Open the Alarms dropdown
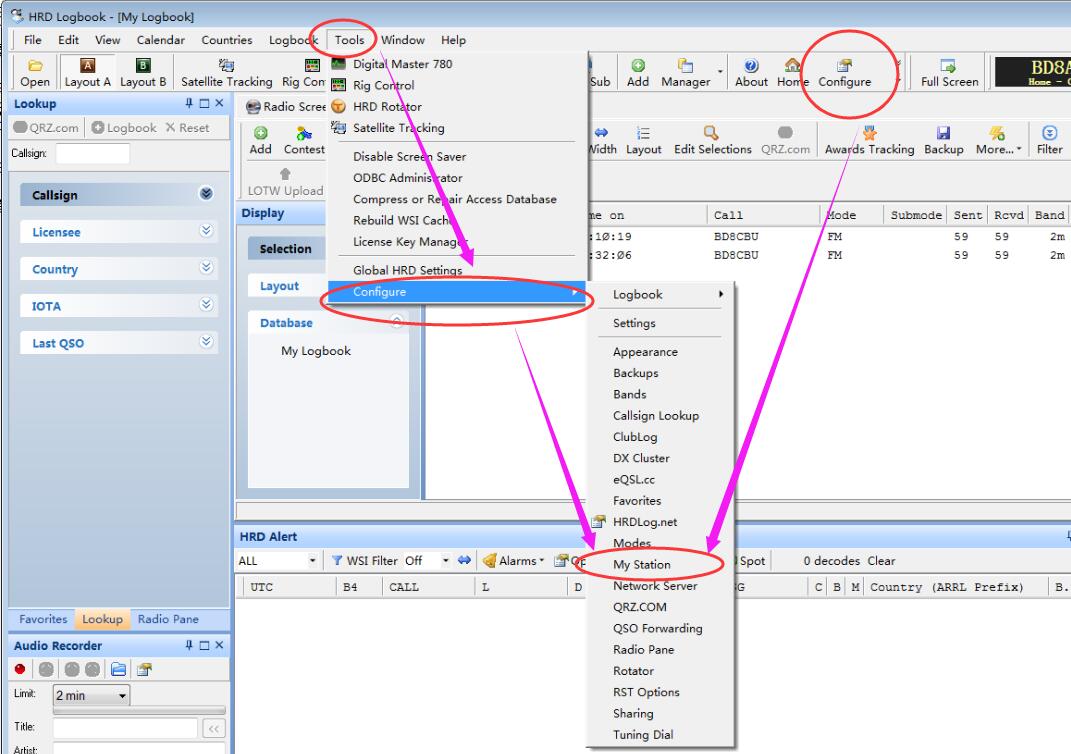1071x754 pixels. [x=513, y=561]
